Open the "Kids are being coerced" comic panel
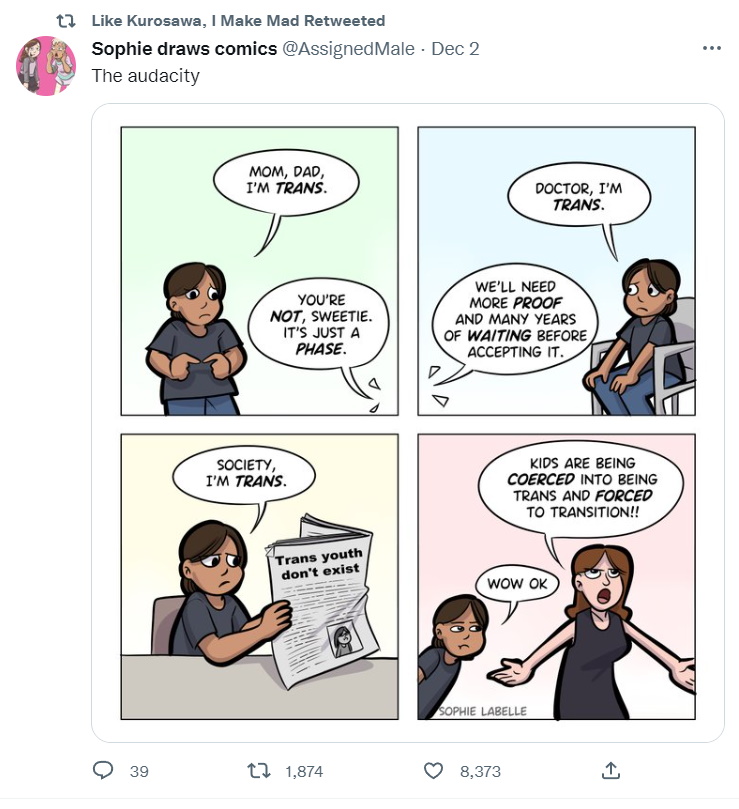The height and width of the screenshot is (809, 739). pos(555,576)
